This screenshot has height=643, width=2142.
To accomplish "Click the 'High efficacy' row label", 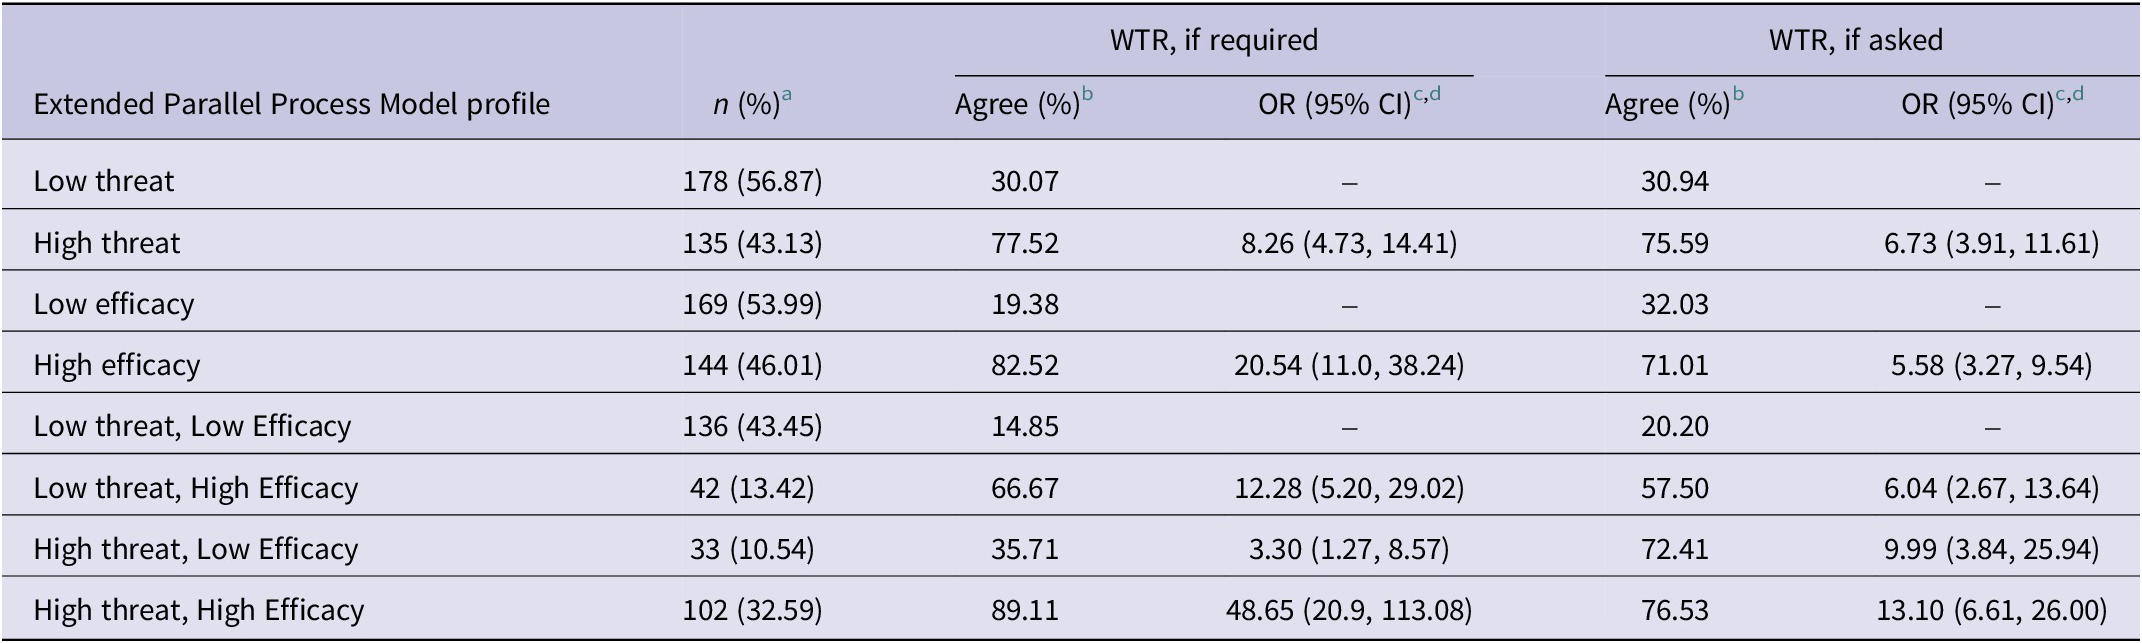I will (117, 365).
